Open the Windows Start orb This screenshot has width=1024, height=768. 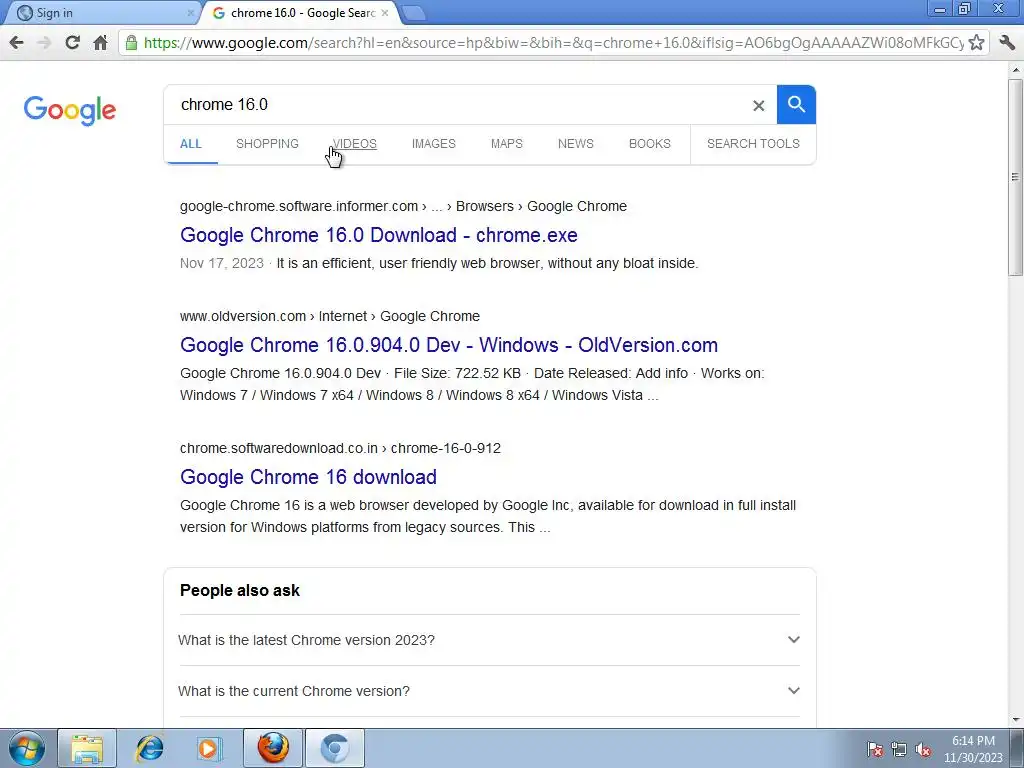(x=27, y=748)
